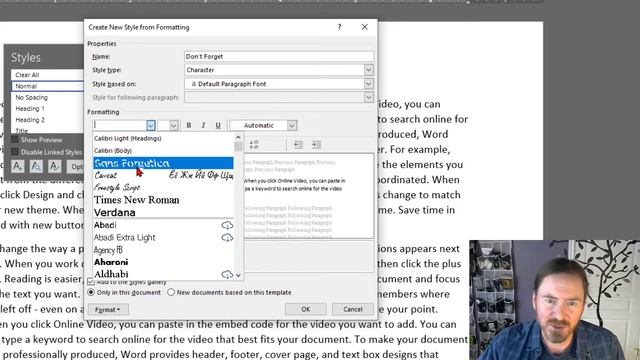The width and height of the screenshot is (640, 360).
Task: Toggle Bold formatting button
Action: pos(189,125)
